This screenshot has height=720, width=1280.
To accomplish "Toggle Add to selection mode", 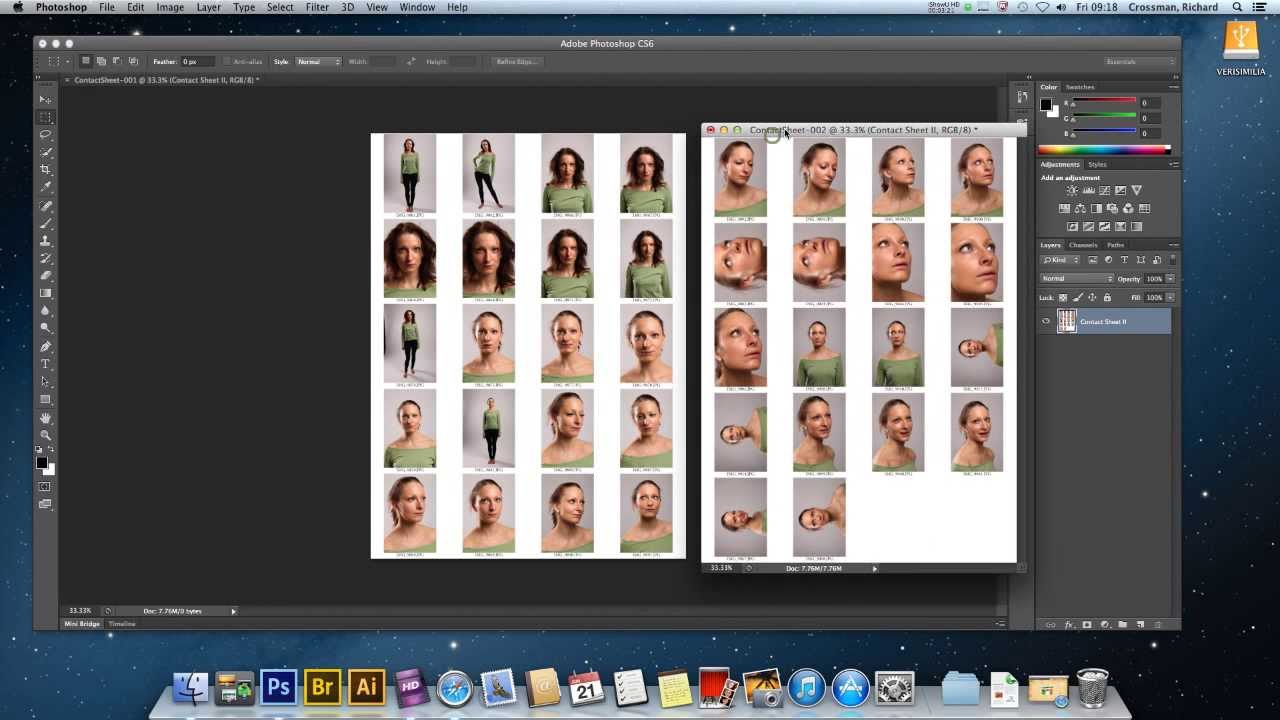I will click(x=101, y=61).
